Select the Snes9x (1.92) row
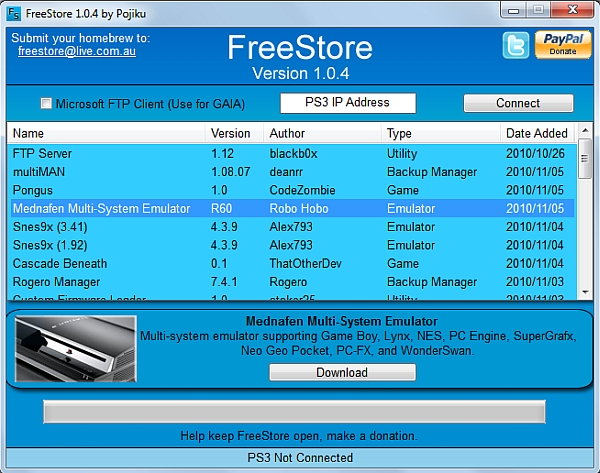This screenshot has width=600, height=473. (292, 245)
